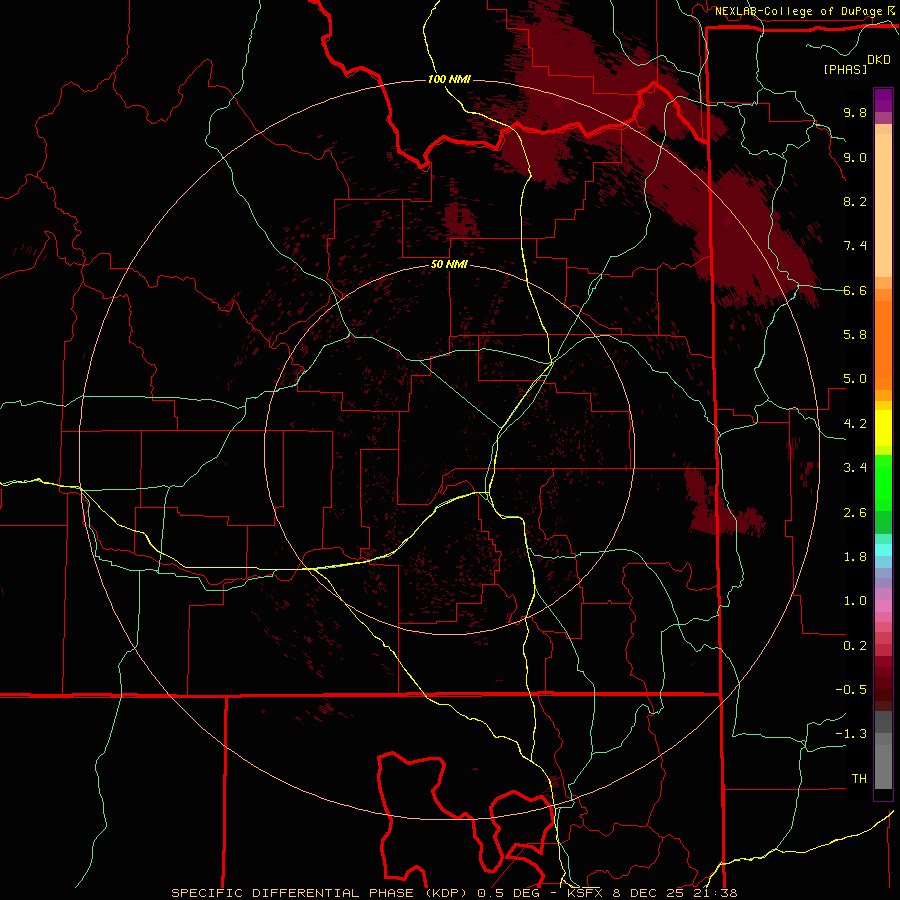Click the 2.6 scale value
The image size is (900, 900).
(855, 513)
